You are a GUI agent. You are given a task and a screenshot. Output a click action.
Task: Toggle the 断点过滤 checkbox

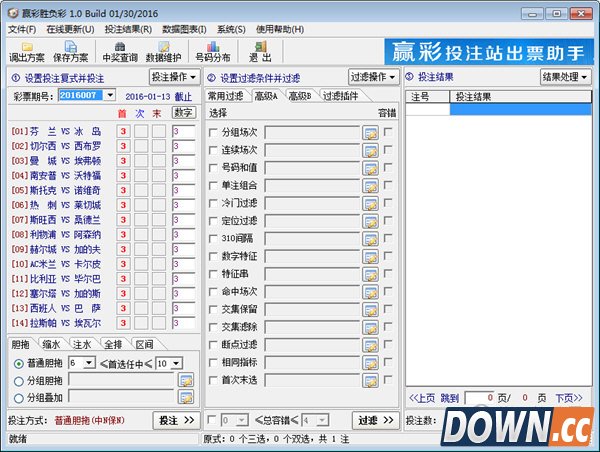pos(213,345)
